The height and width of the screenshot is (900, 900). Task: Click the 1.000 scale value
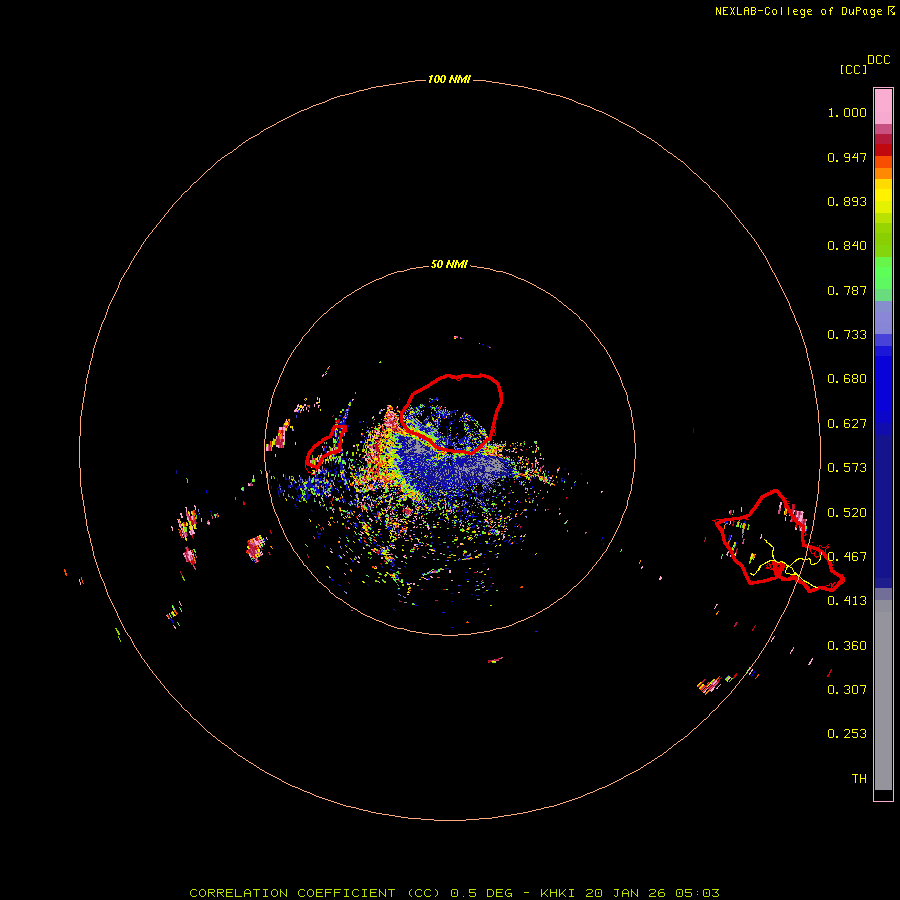(847, 112)
